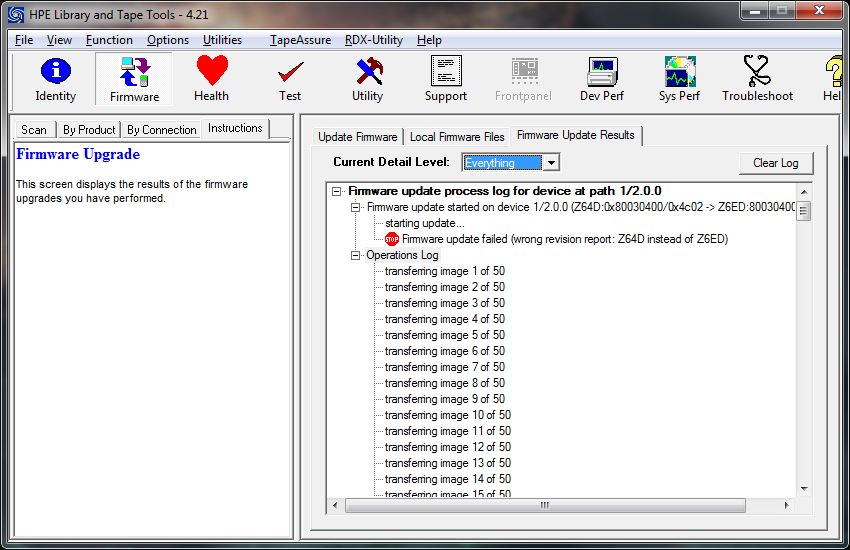This screenshot has height=550, width=850.
Task: Click the Frontpanel toolbar icon
Action: tap(523, 79)
